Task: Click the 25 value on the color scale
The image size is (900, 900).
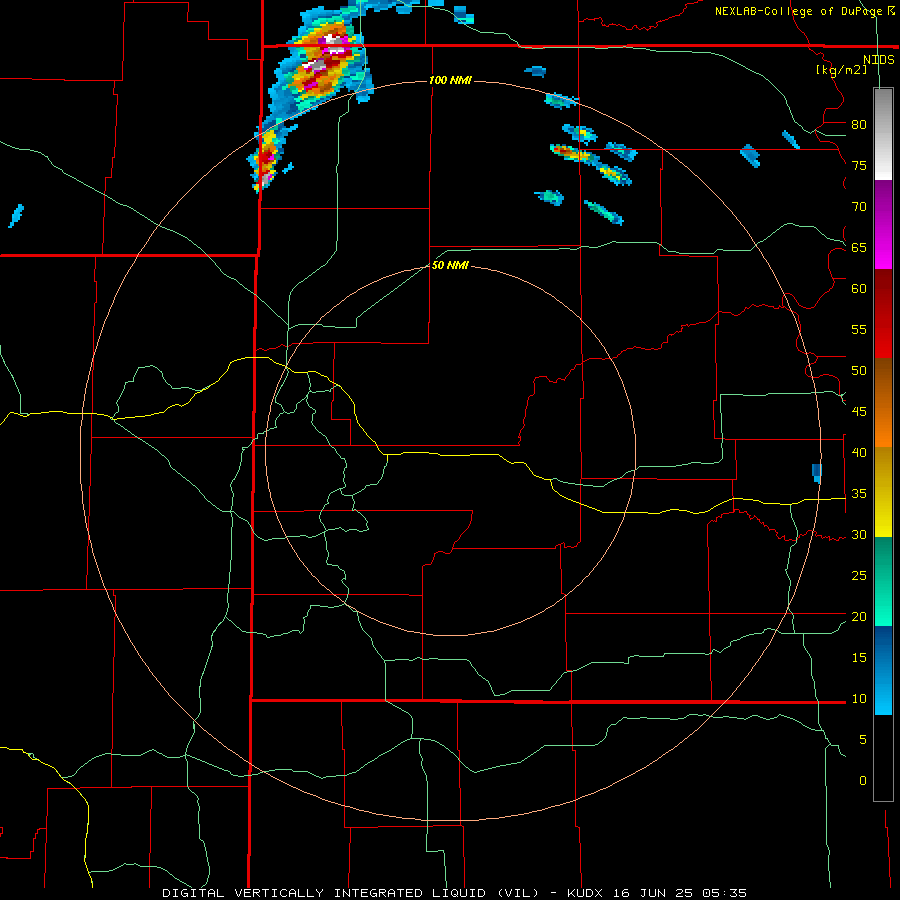Action: 859,576
